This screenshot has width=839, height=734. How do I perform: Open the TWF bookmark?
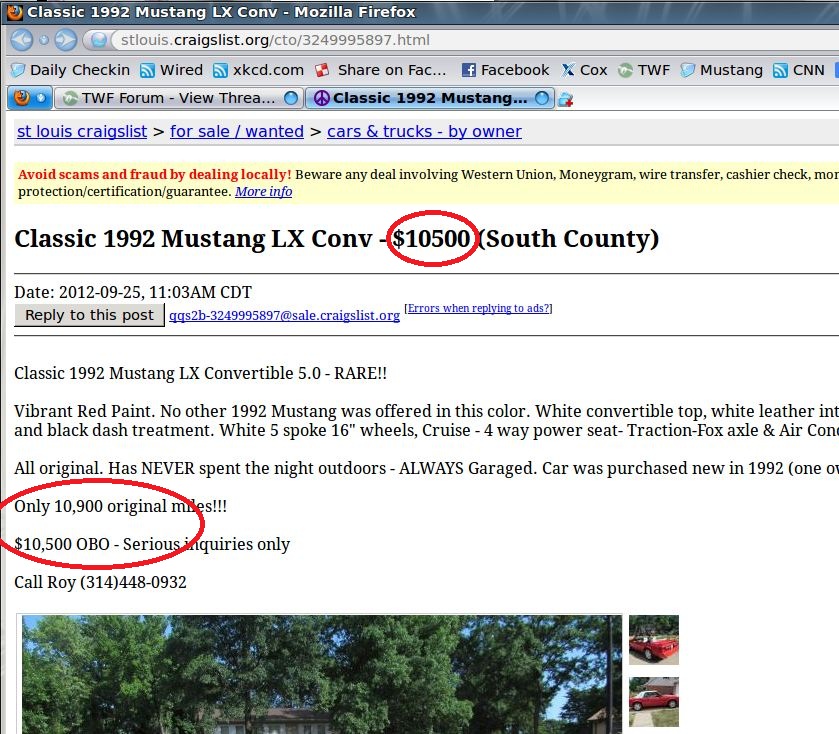644,70
